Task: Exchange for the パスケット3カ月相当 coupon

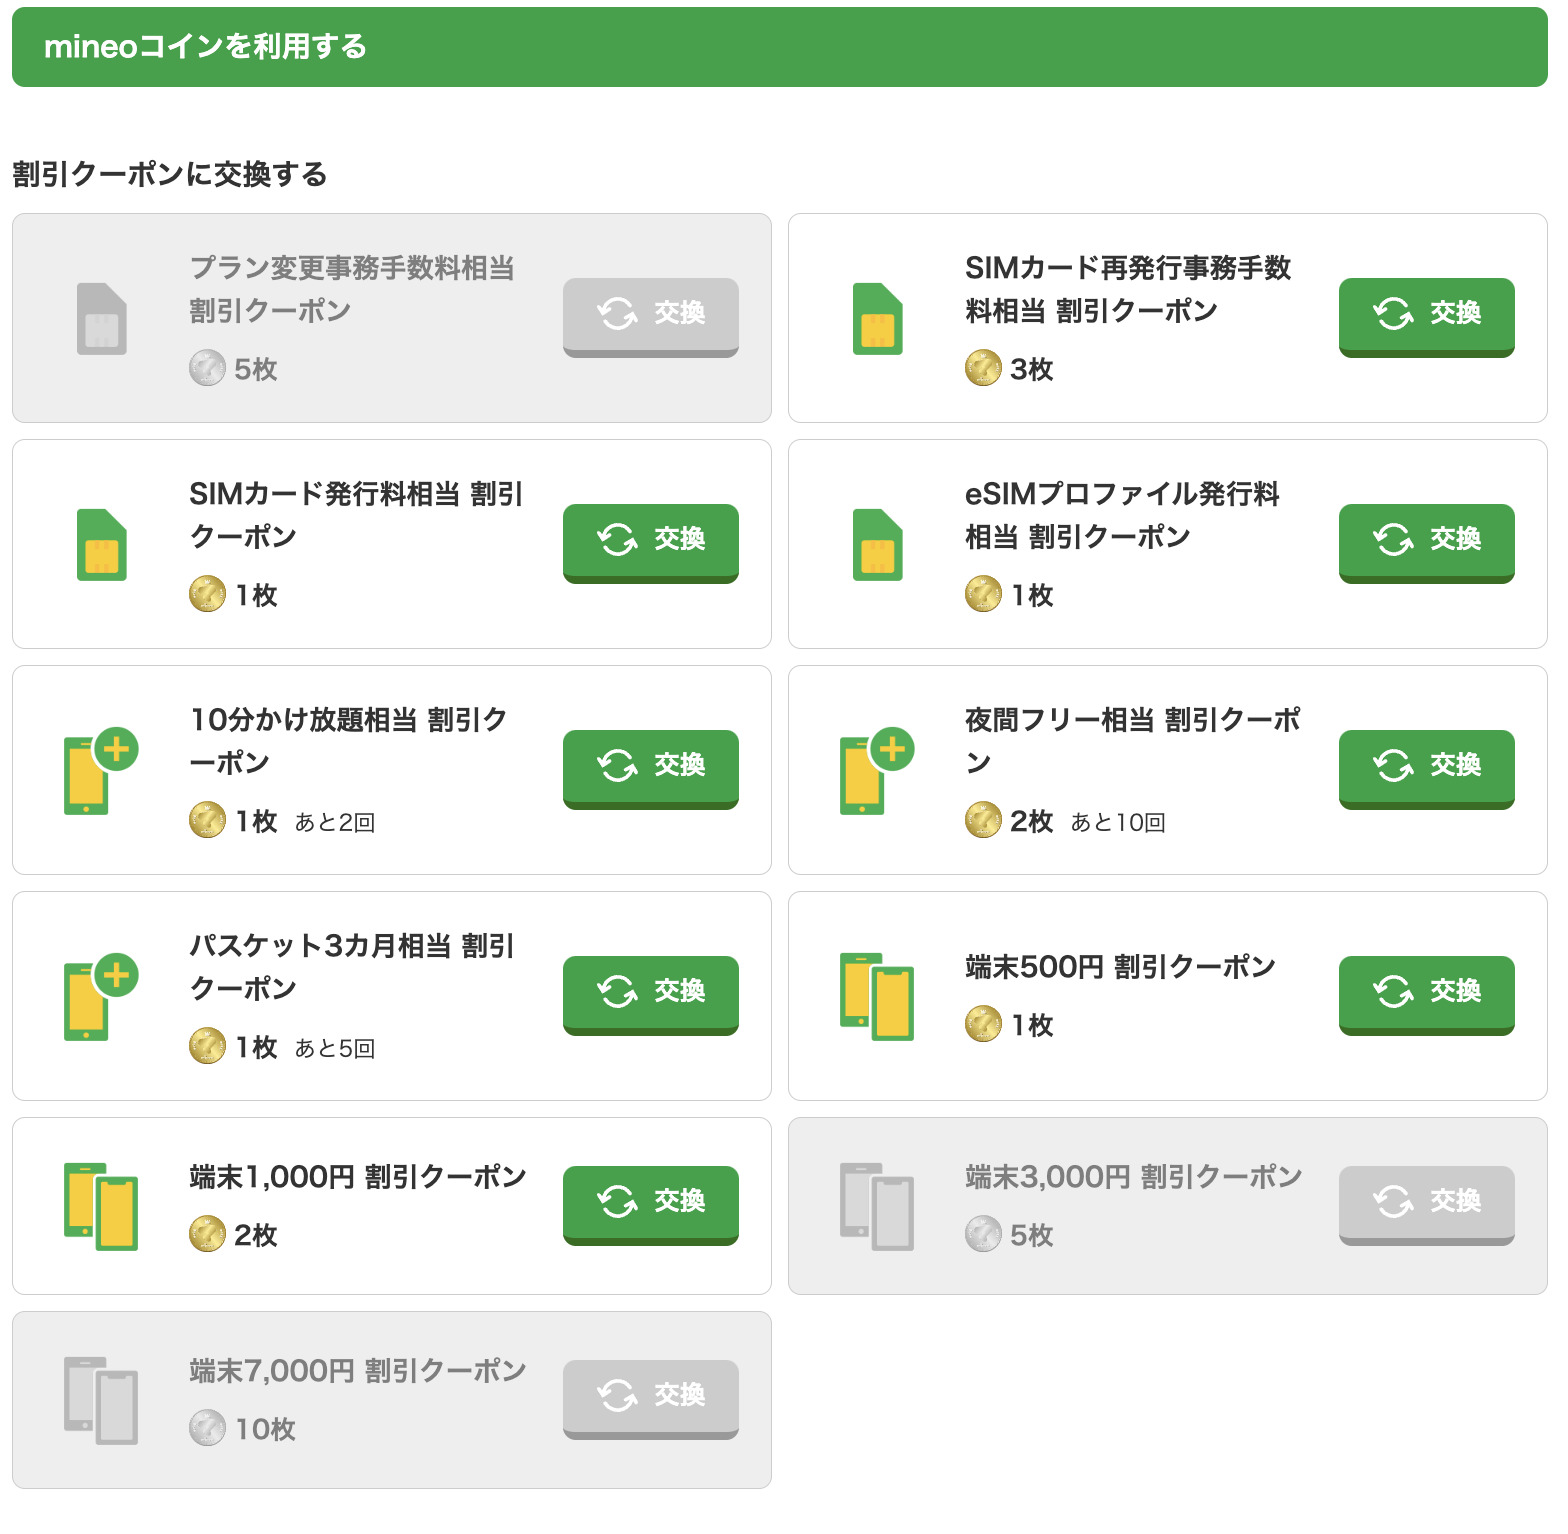Action: pos(650,993)
